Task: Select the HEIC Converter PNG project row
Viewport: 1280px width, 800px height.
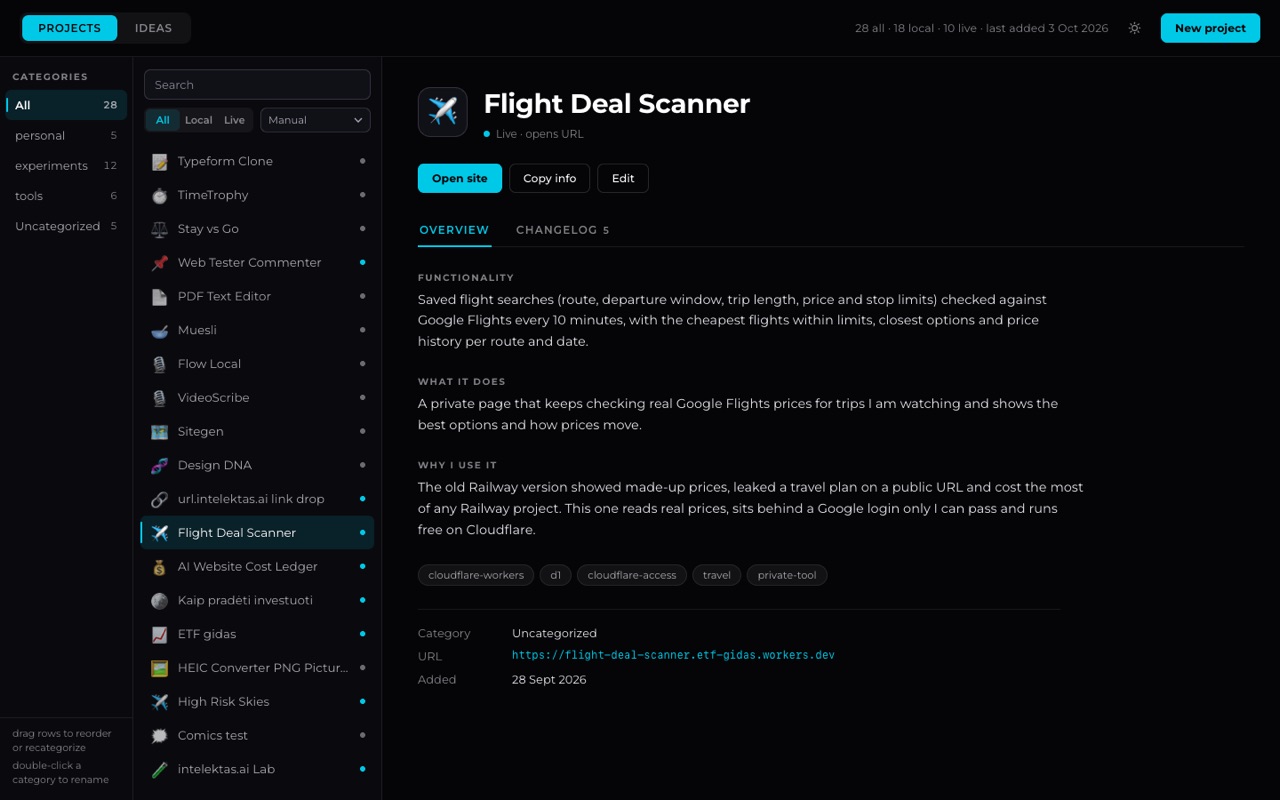Action: (x=257, y=668)
